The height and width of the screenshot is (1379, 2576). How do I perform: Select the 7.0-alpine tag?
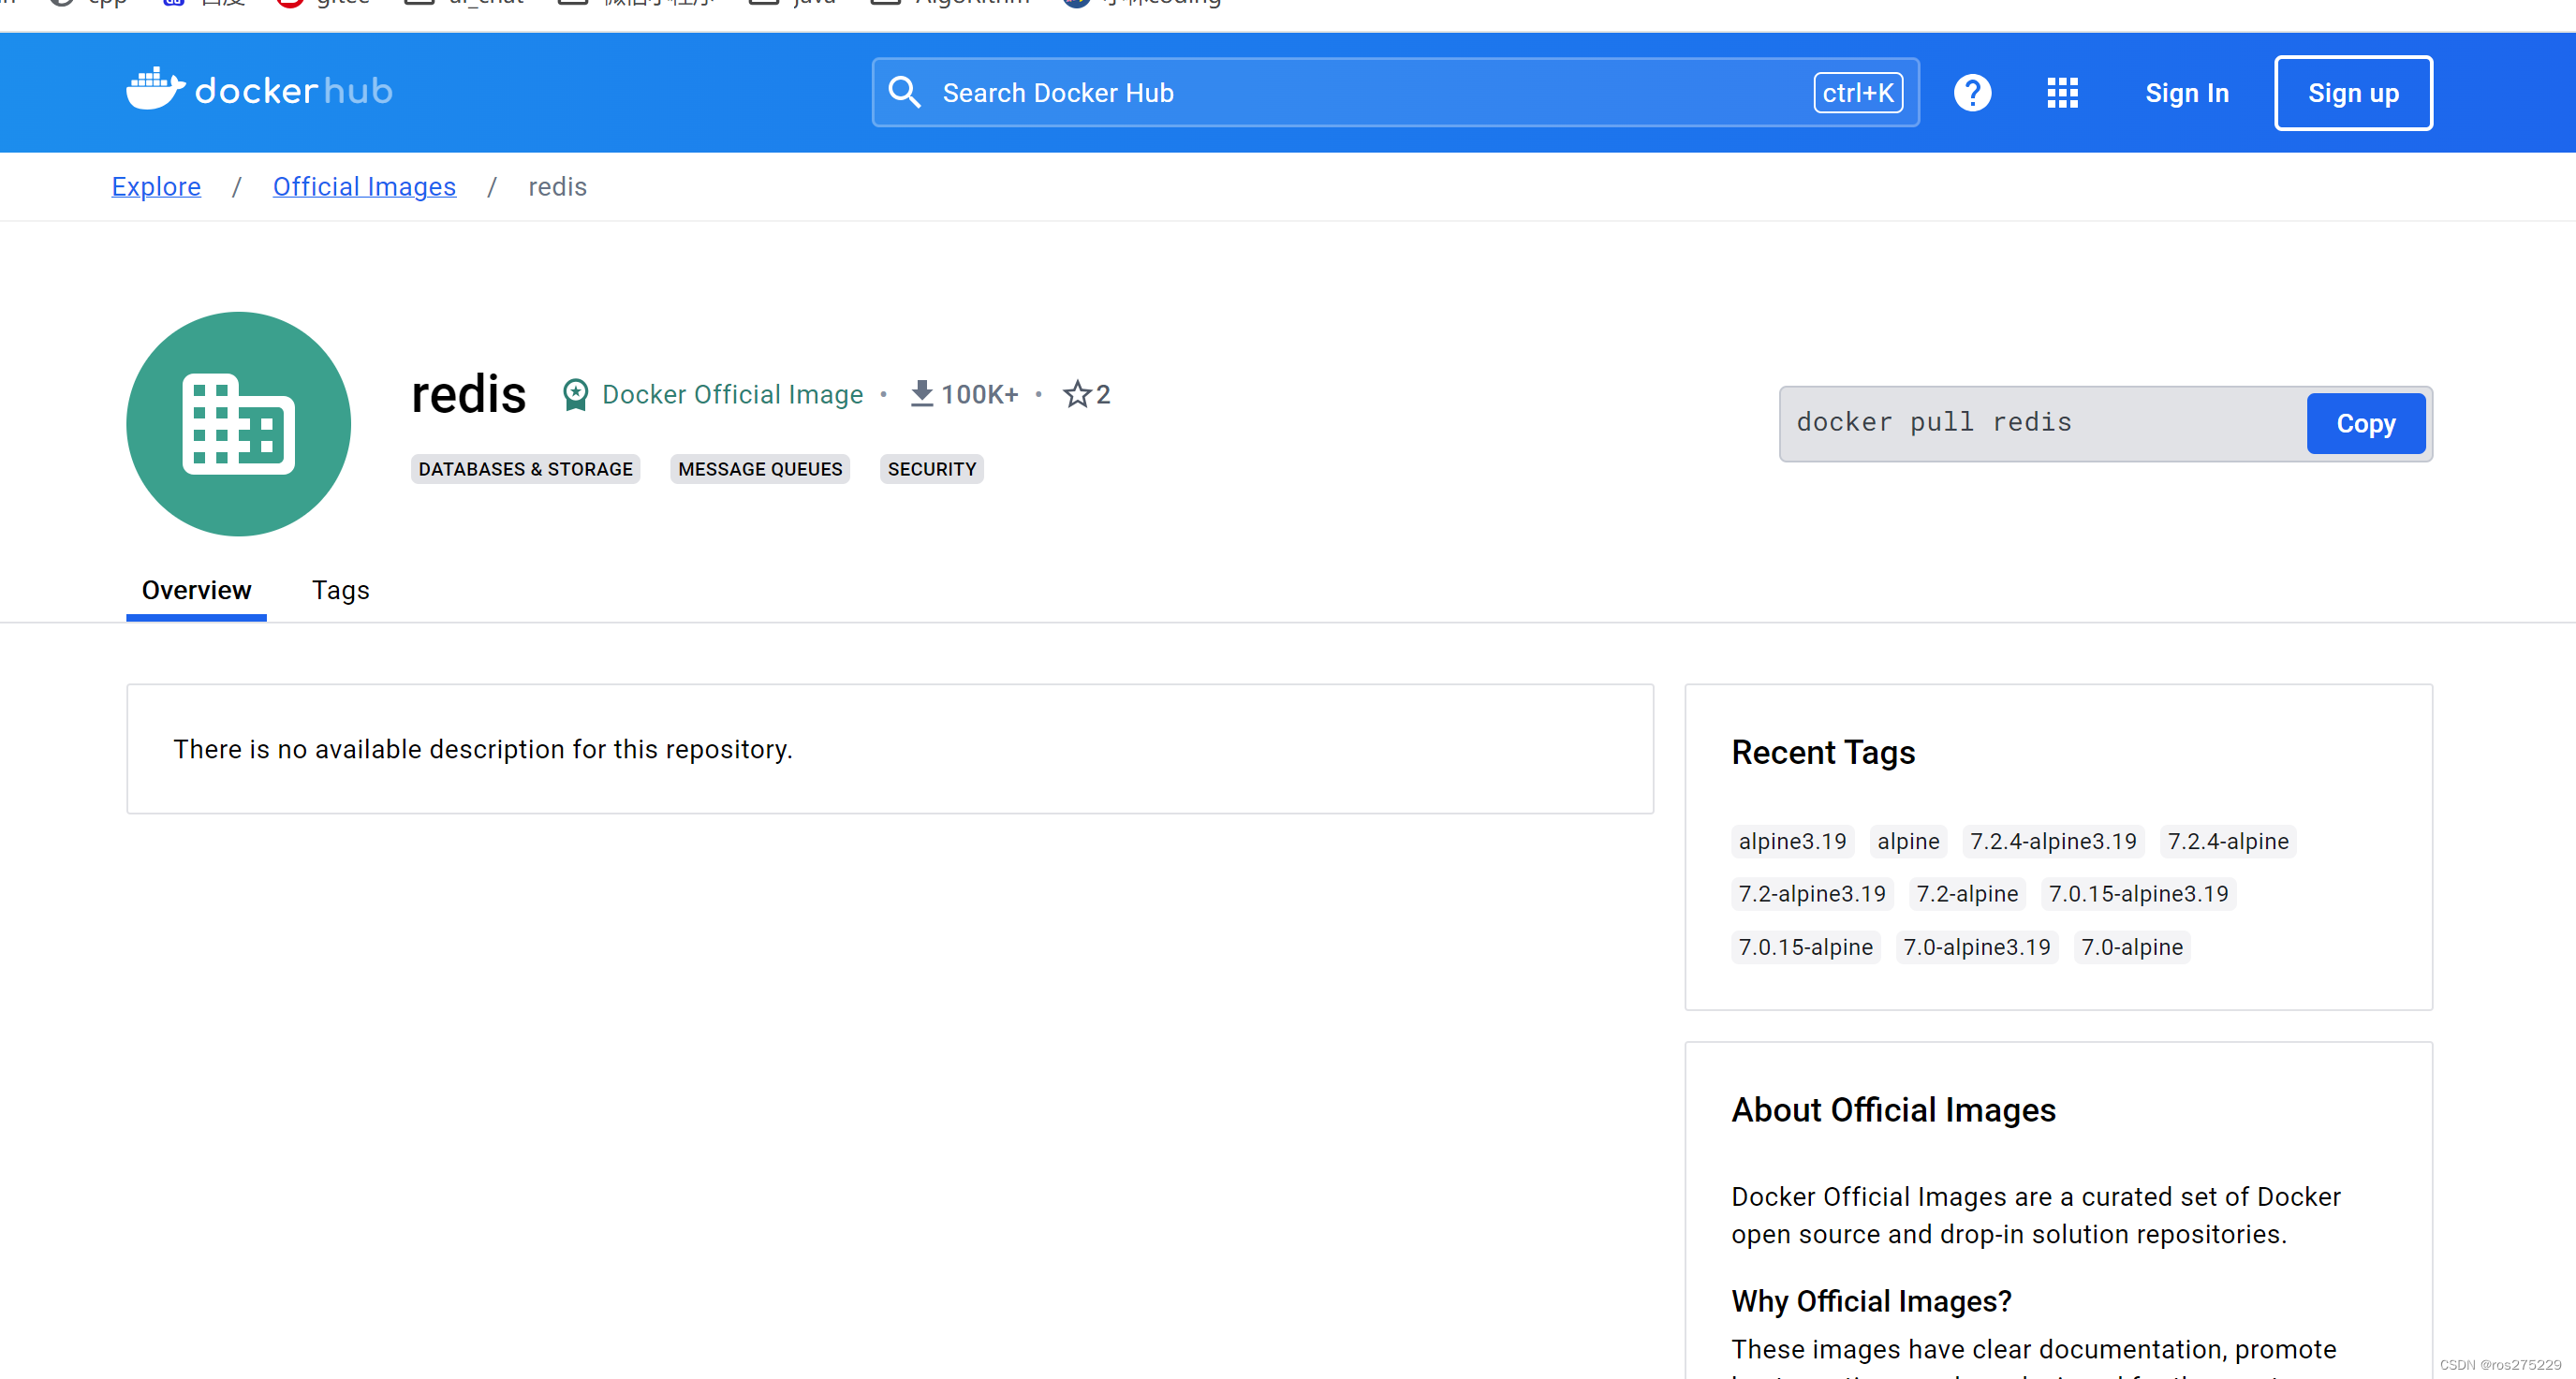[x=2131, y=946]
